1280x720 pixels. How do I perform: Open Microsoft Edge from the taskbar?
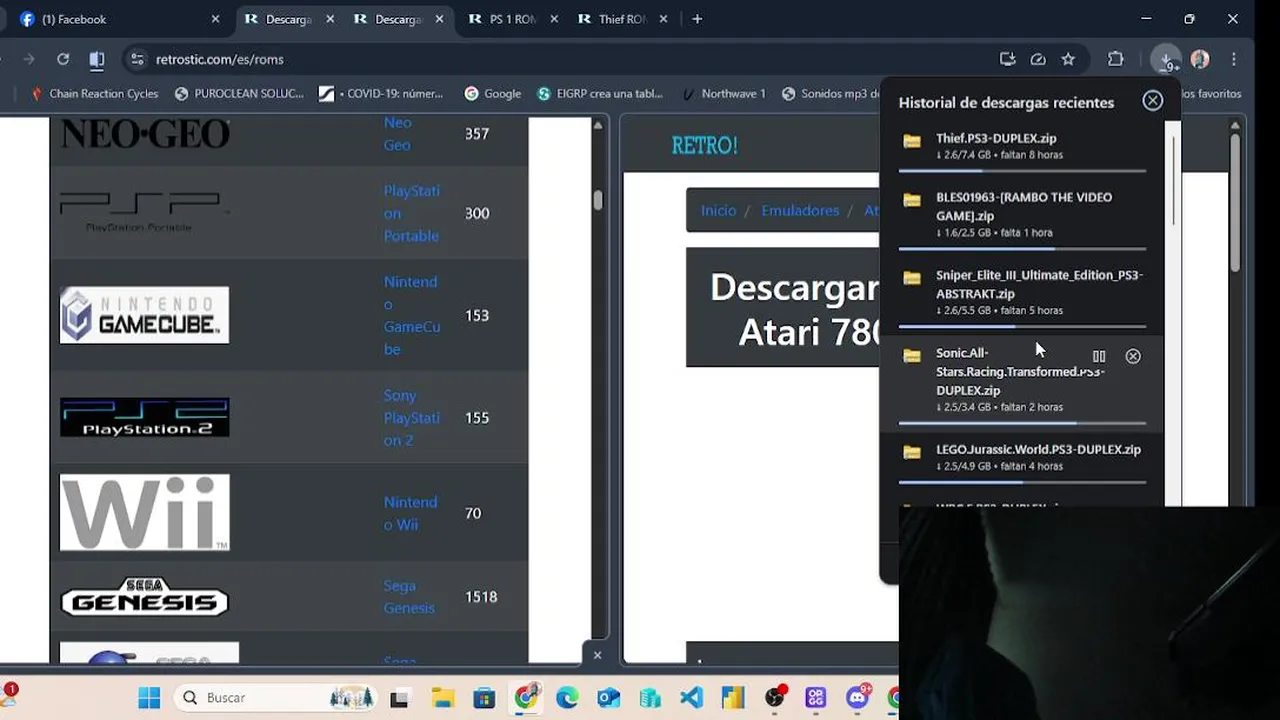coord(567,697)
